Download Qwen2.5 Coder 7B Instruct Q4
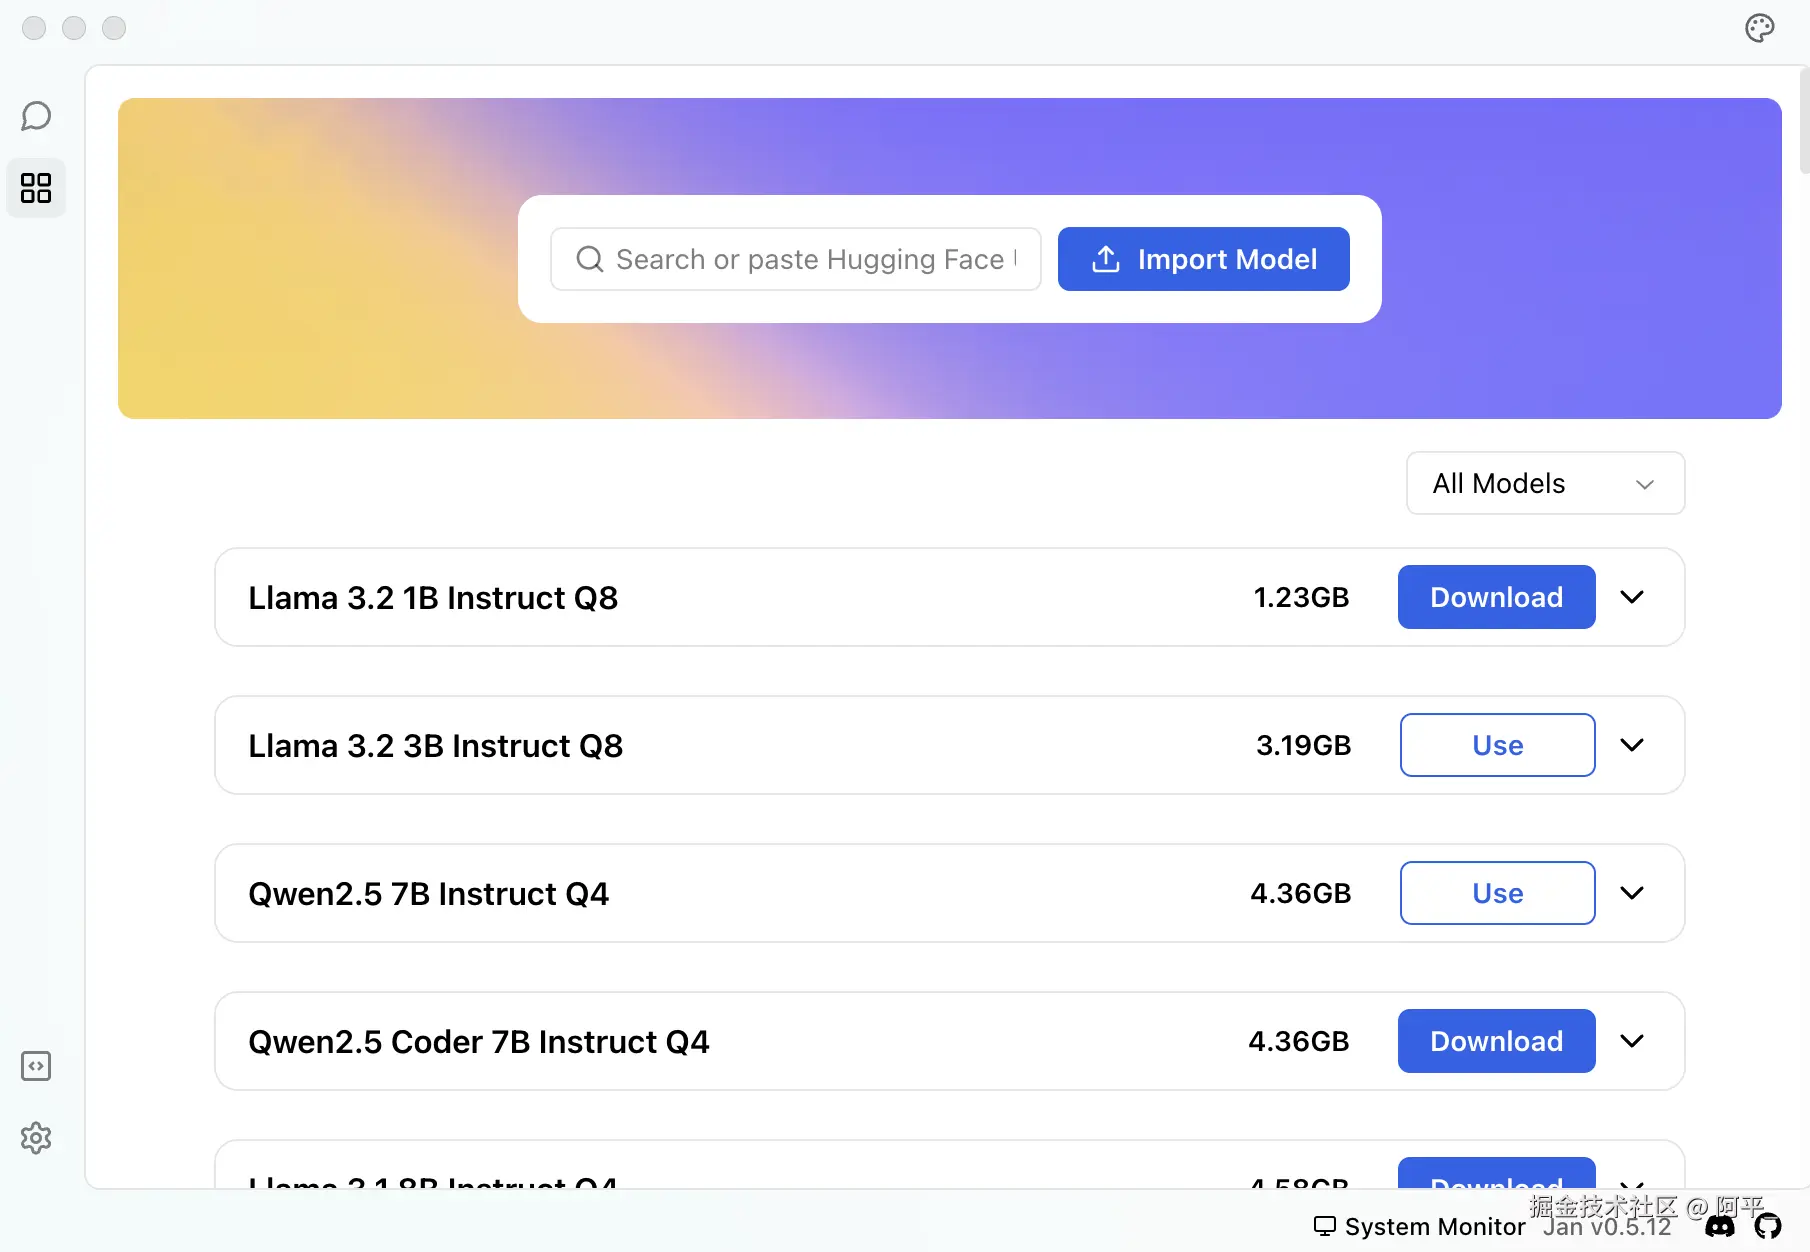1810x1252 pixels. click(1497, 1041)
